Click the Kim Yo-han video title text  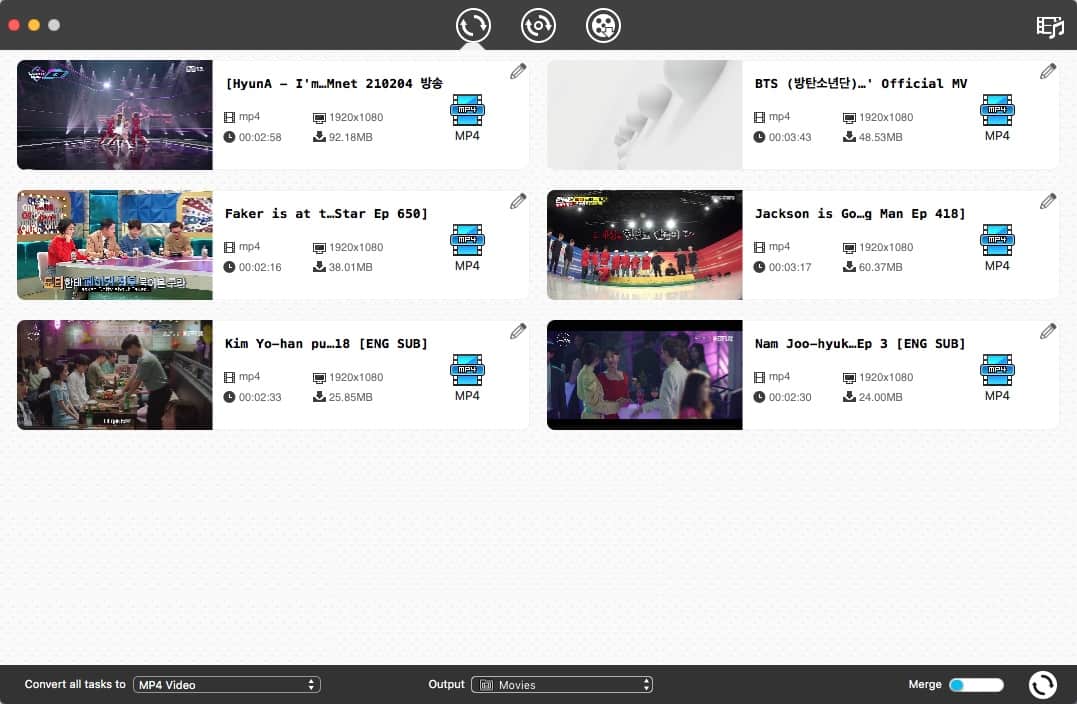pyautogui.click(x=326, y=344)
